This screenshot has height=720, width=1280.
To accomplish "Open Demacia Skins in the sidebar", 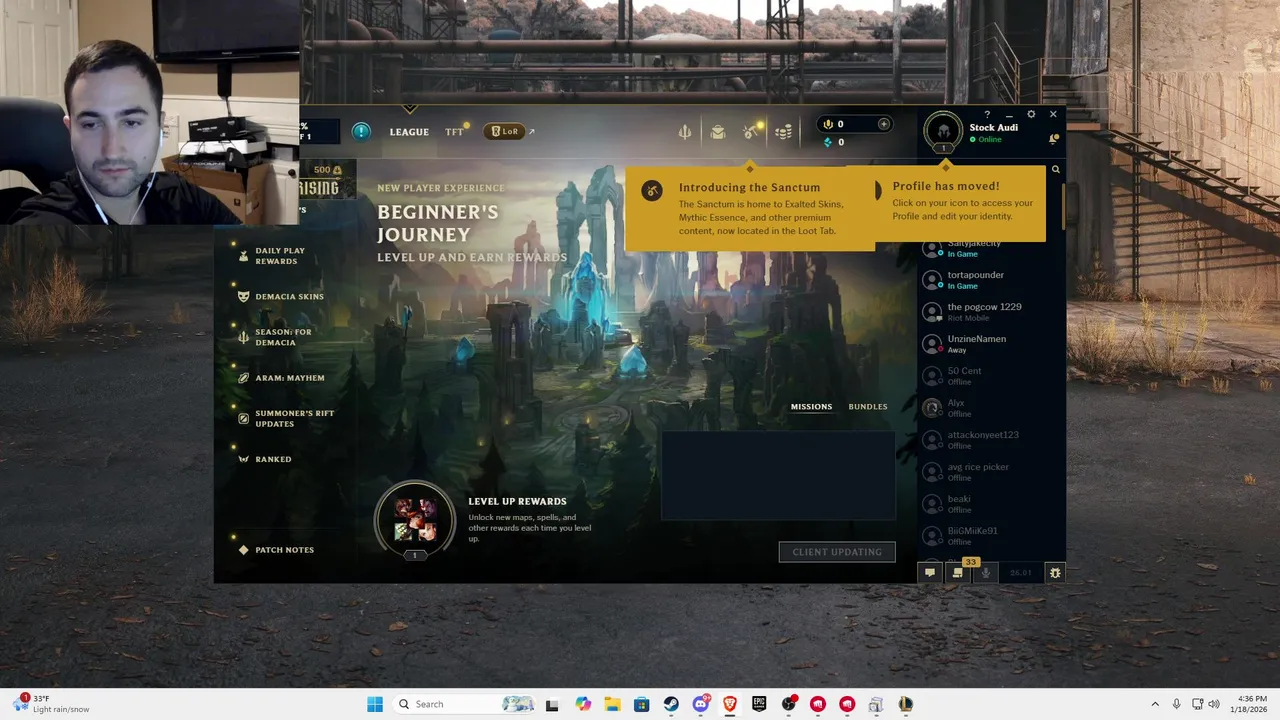I will coord(280,297).
